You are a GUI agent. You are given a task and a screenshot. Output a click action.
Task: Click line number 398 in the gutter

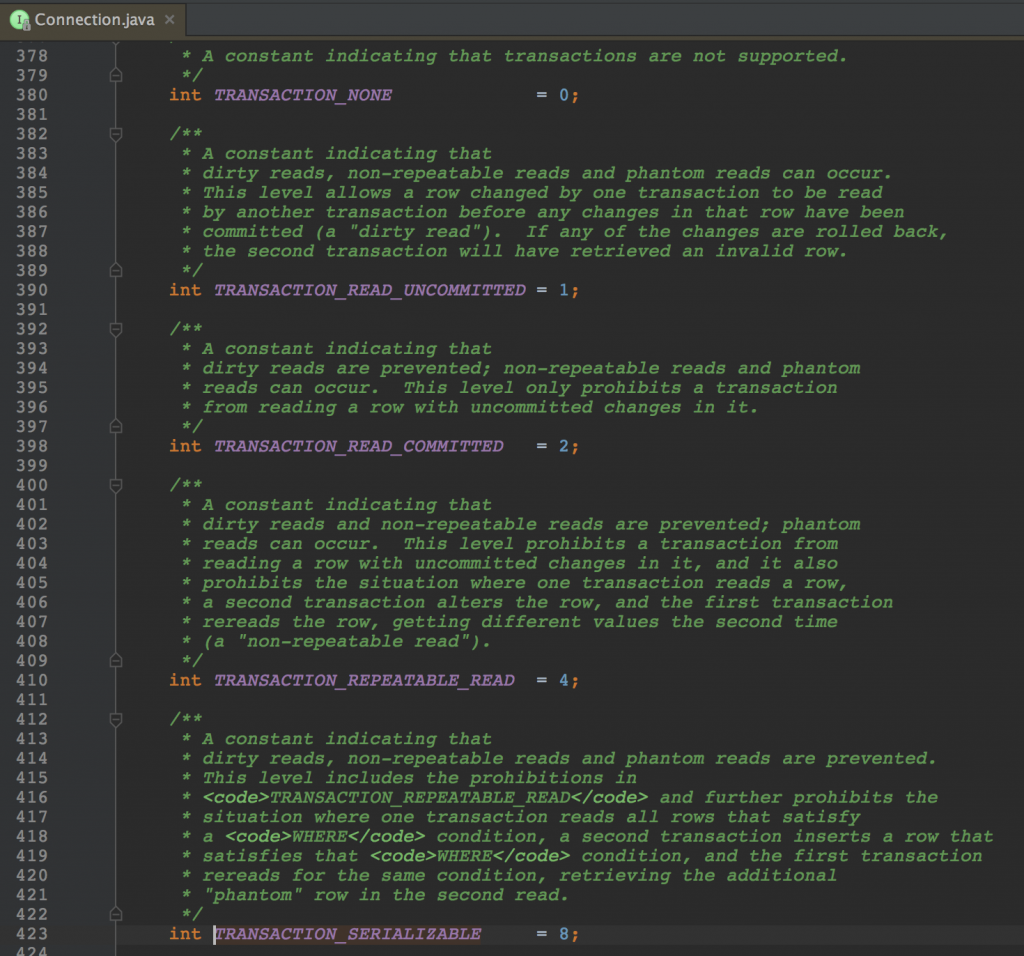point(32,447)
